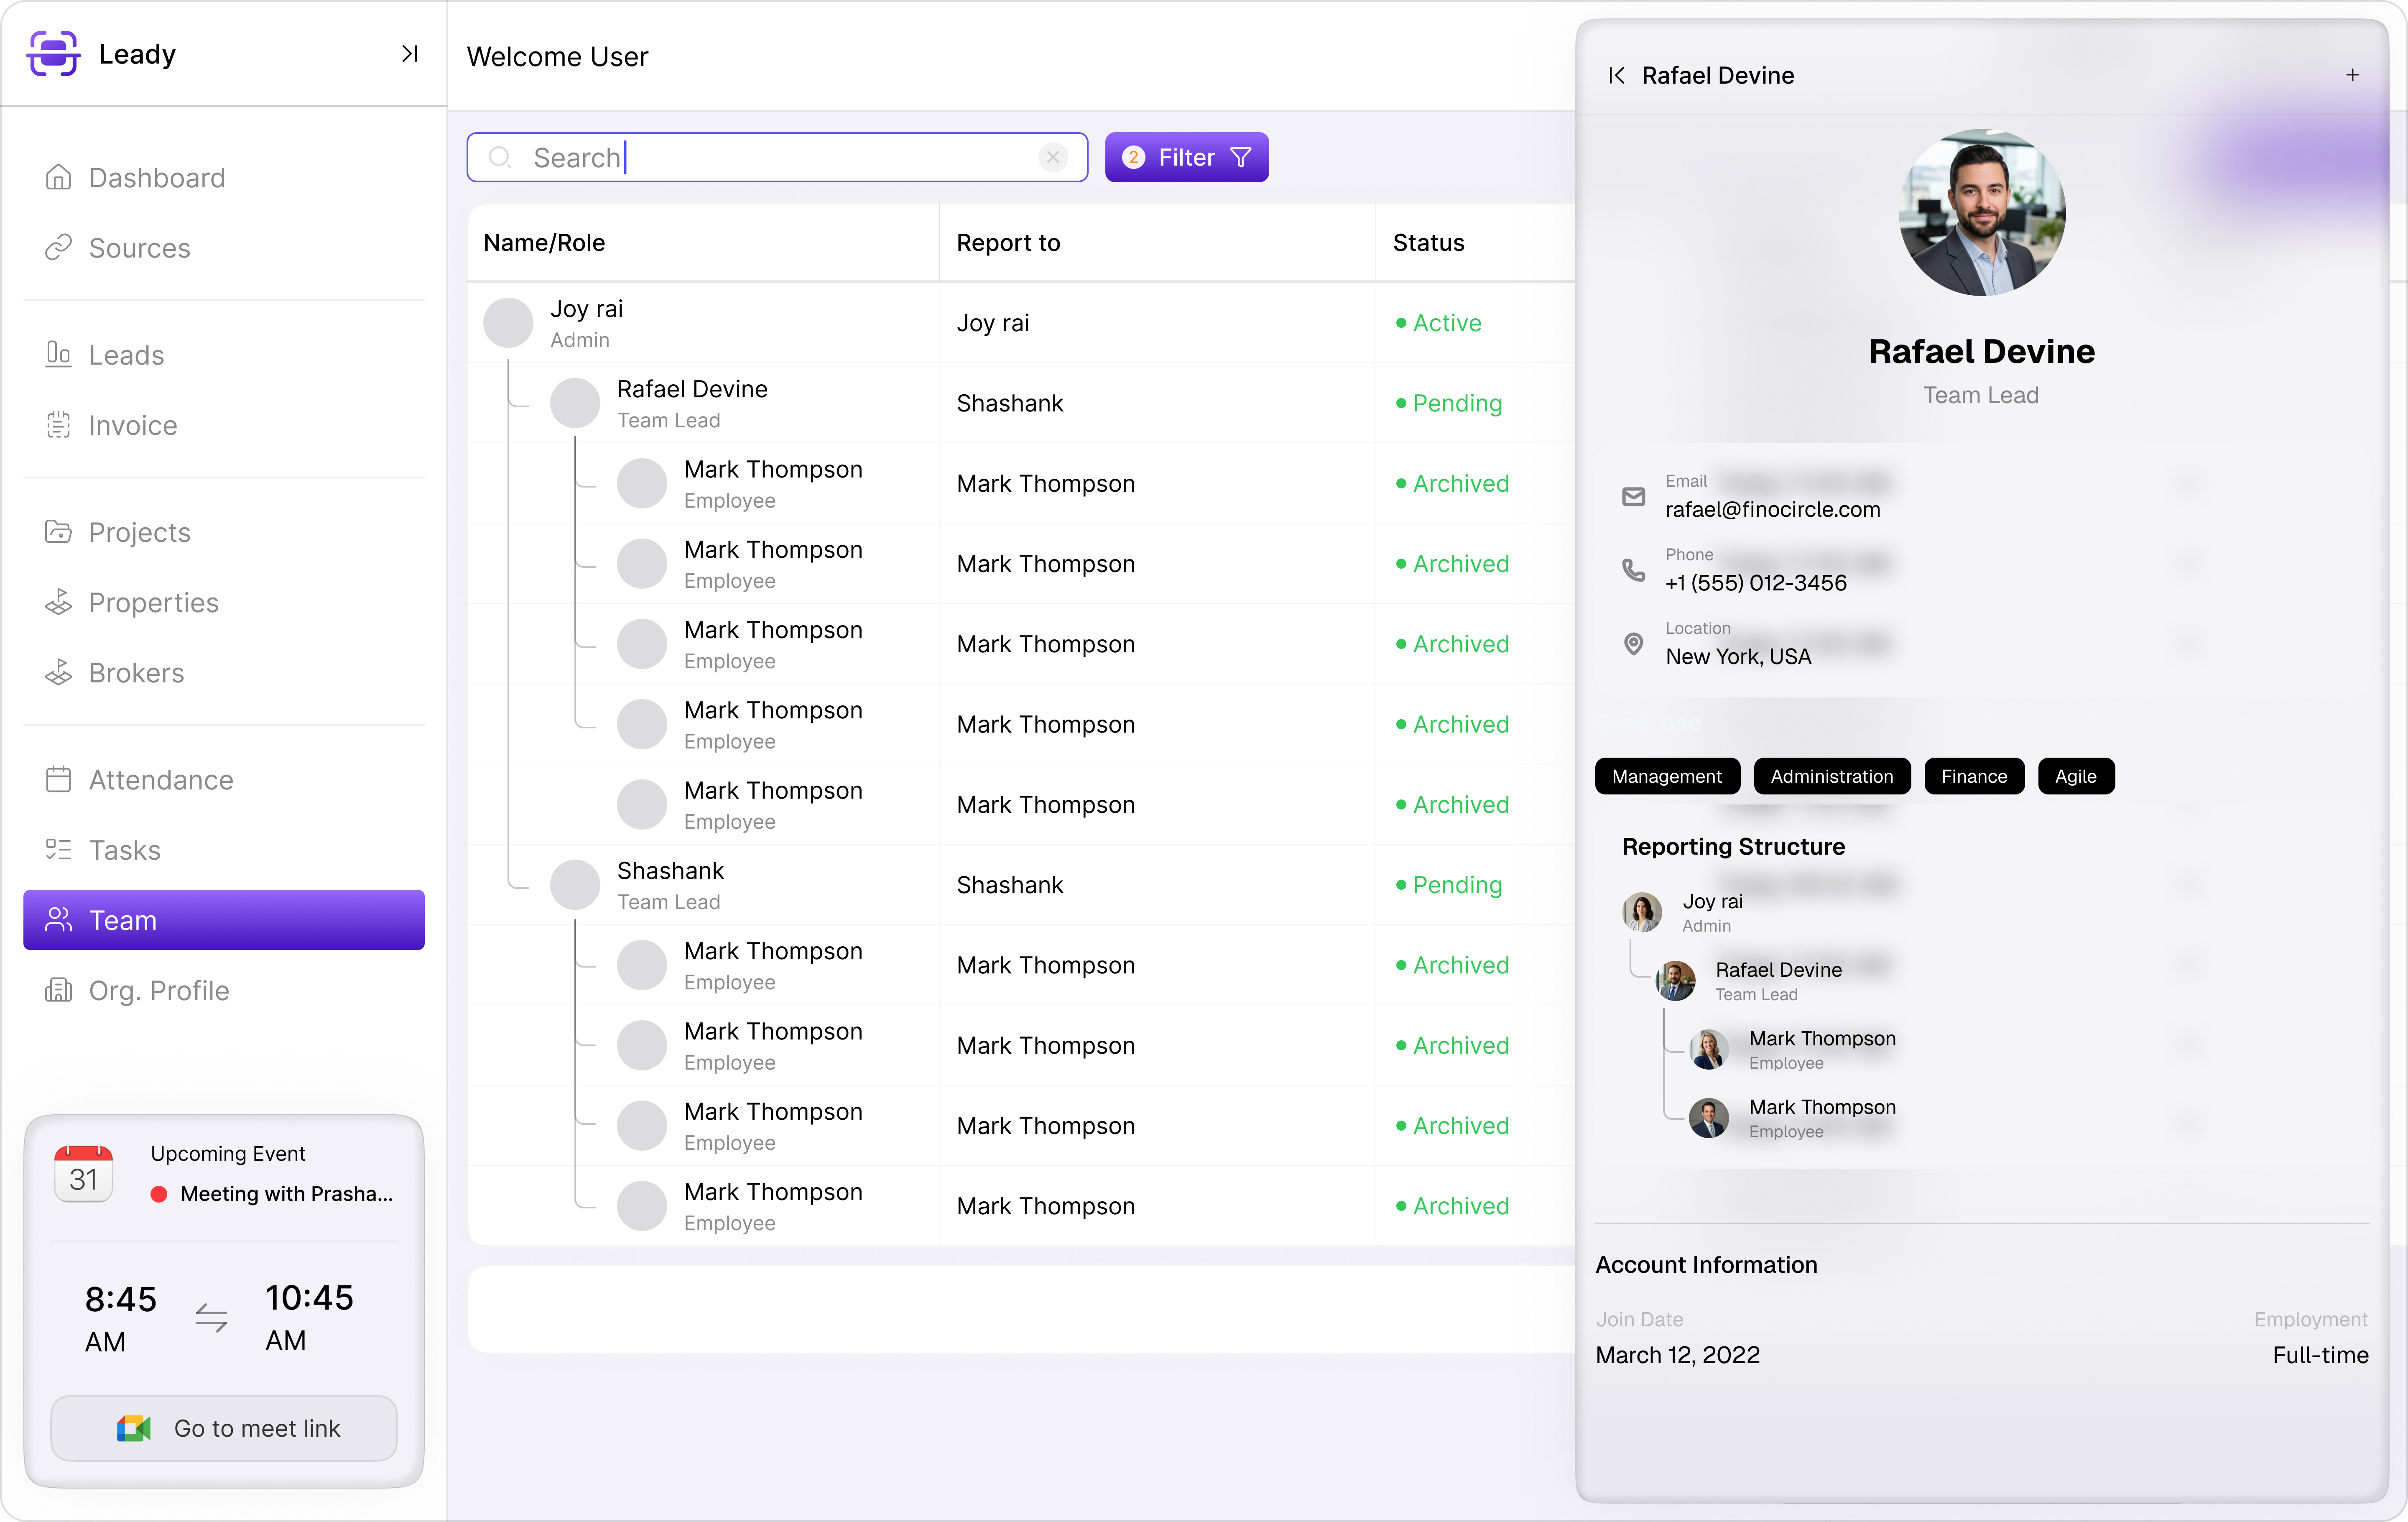
Task: Select Shashank Team Lead row
Action: (1021, 885)
